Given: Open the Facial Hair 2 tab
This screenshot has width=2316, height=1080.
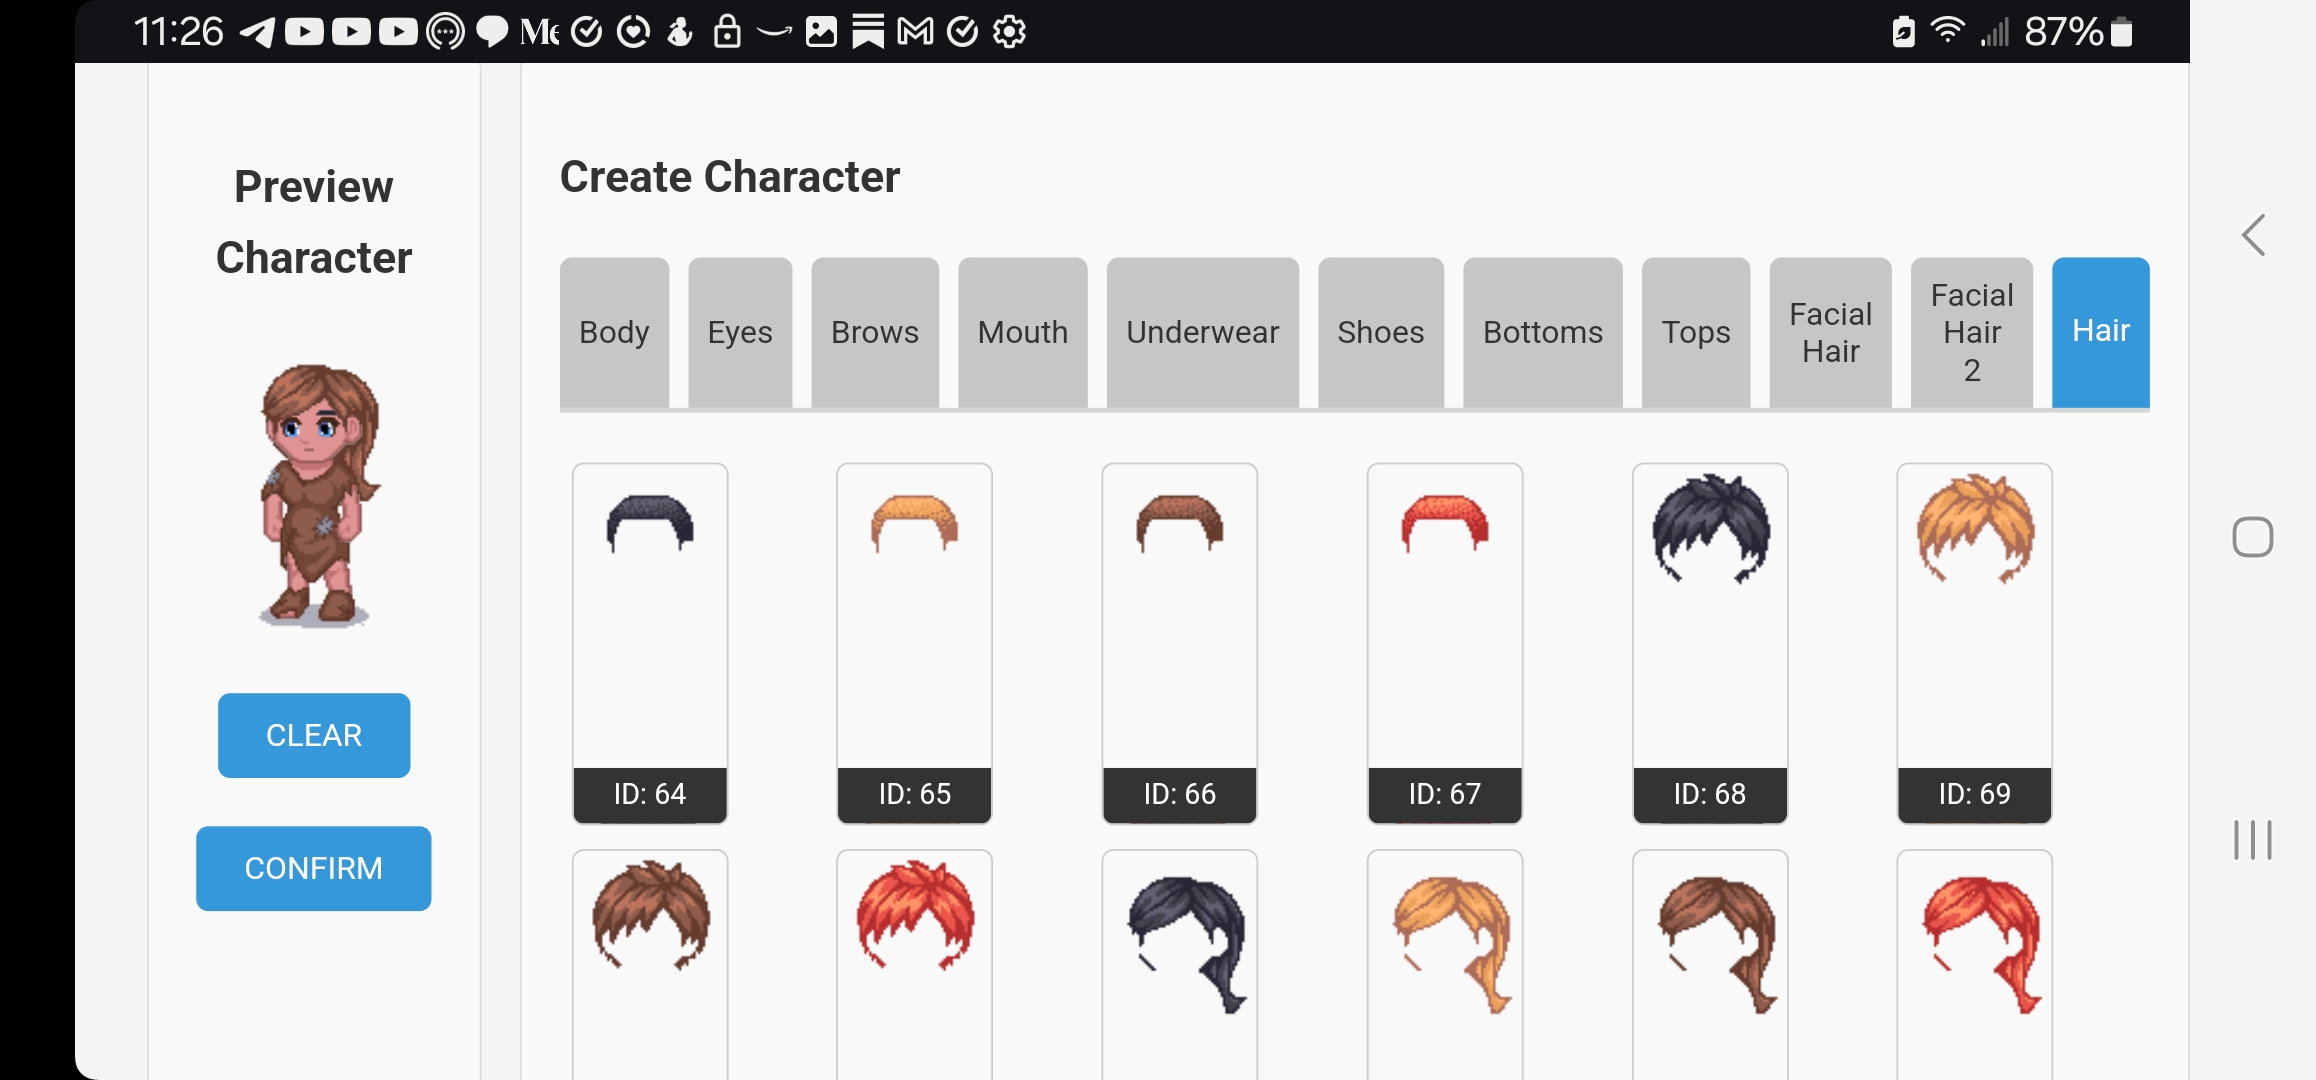Looking at the screenshot, I should pyautogui.click(x=1971, y=332).
